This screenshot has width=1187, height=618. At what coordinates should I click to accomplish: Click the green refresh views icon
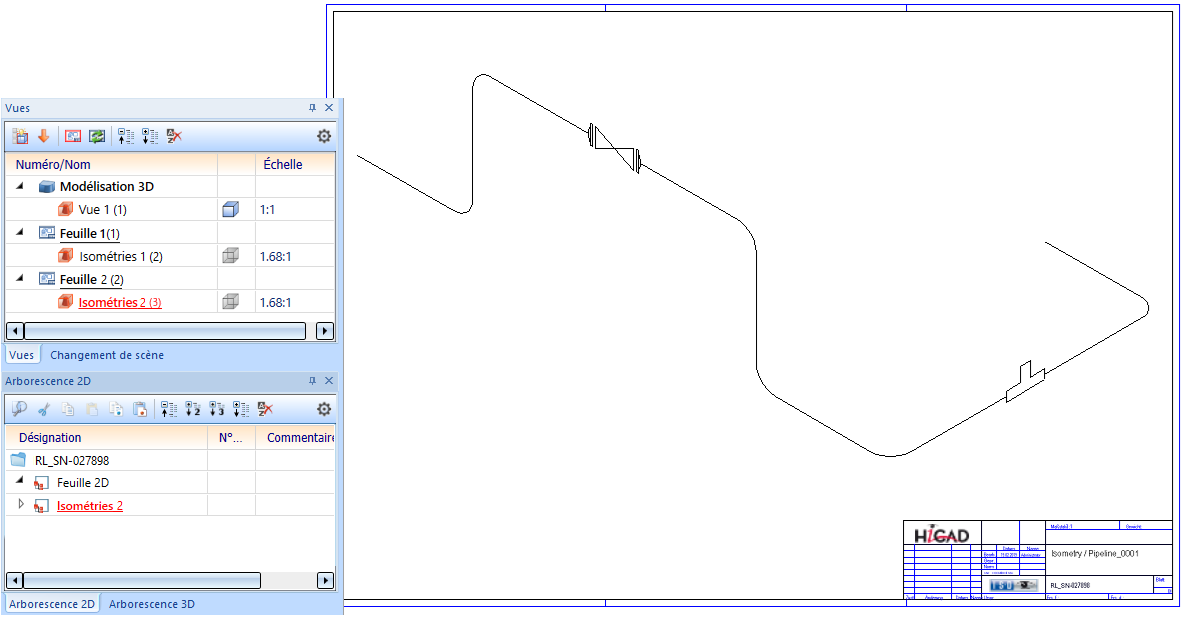pyautogui.click(x=97, y=136)
